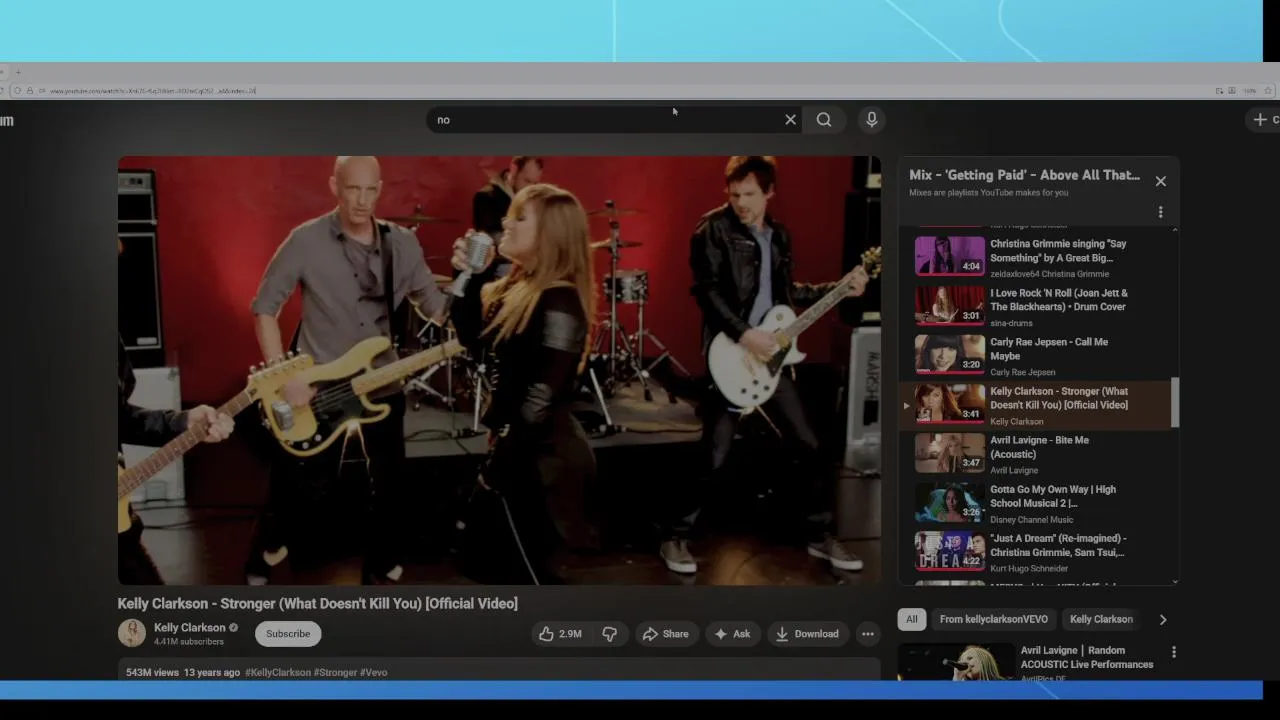Select the 'From kellyclarksonVEVO' chip
1280x720 pixels.
coord(994,619)
